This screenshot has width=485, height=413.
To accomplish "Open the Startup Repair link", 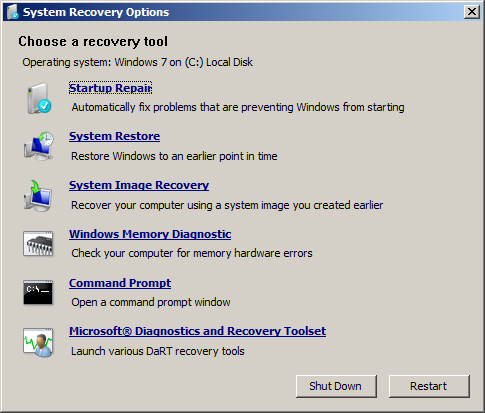I will coord(110,88).
